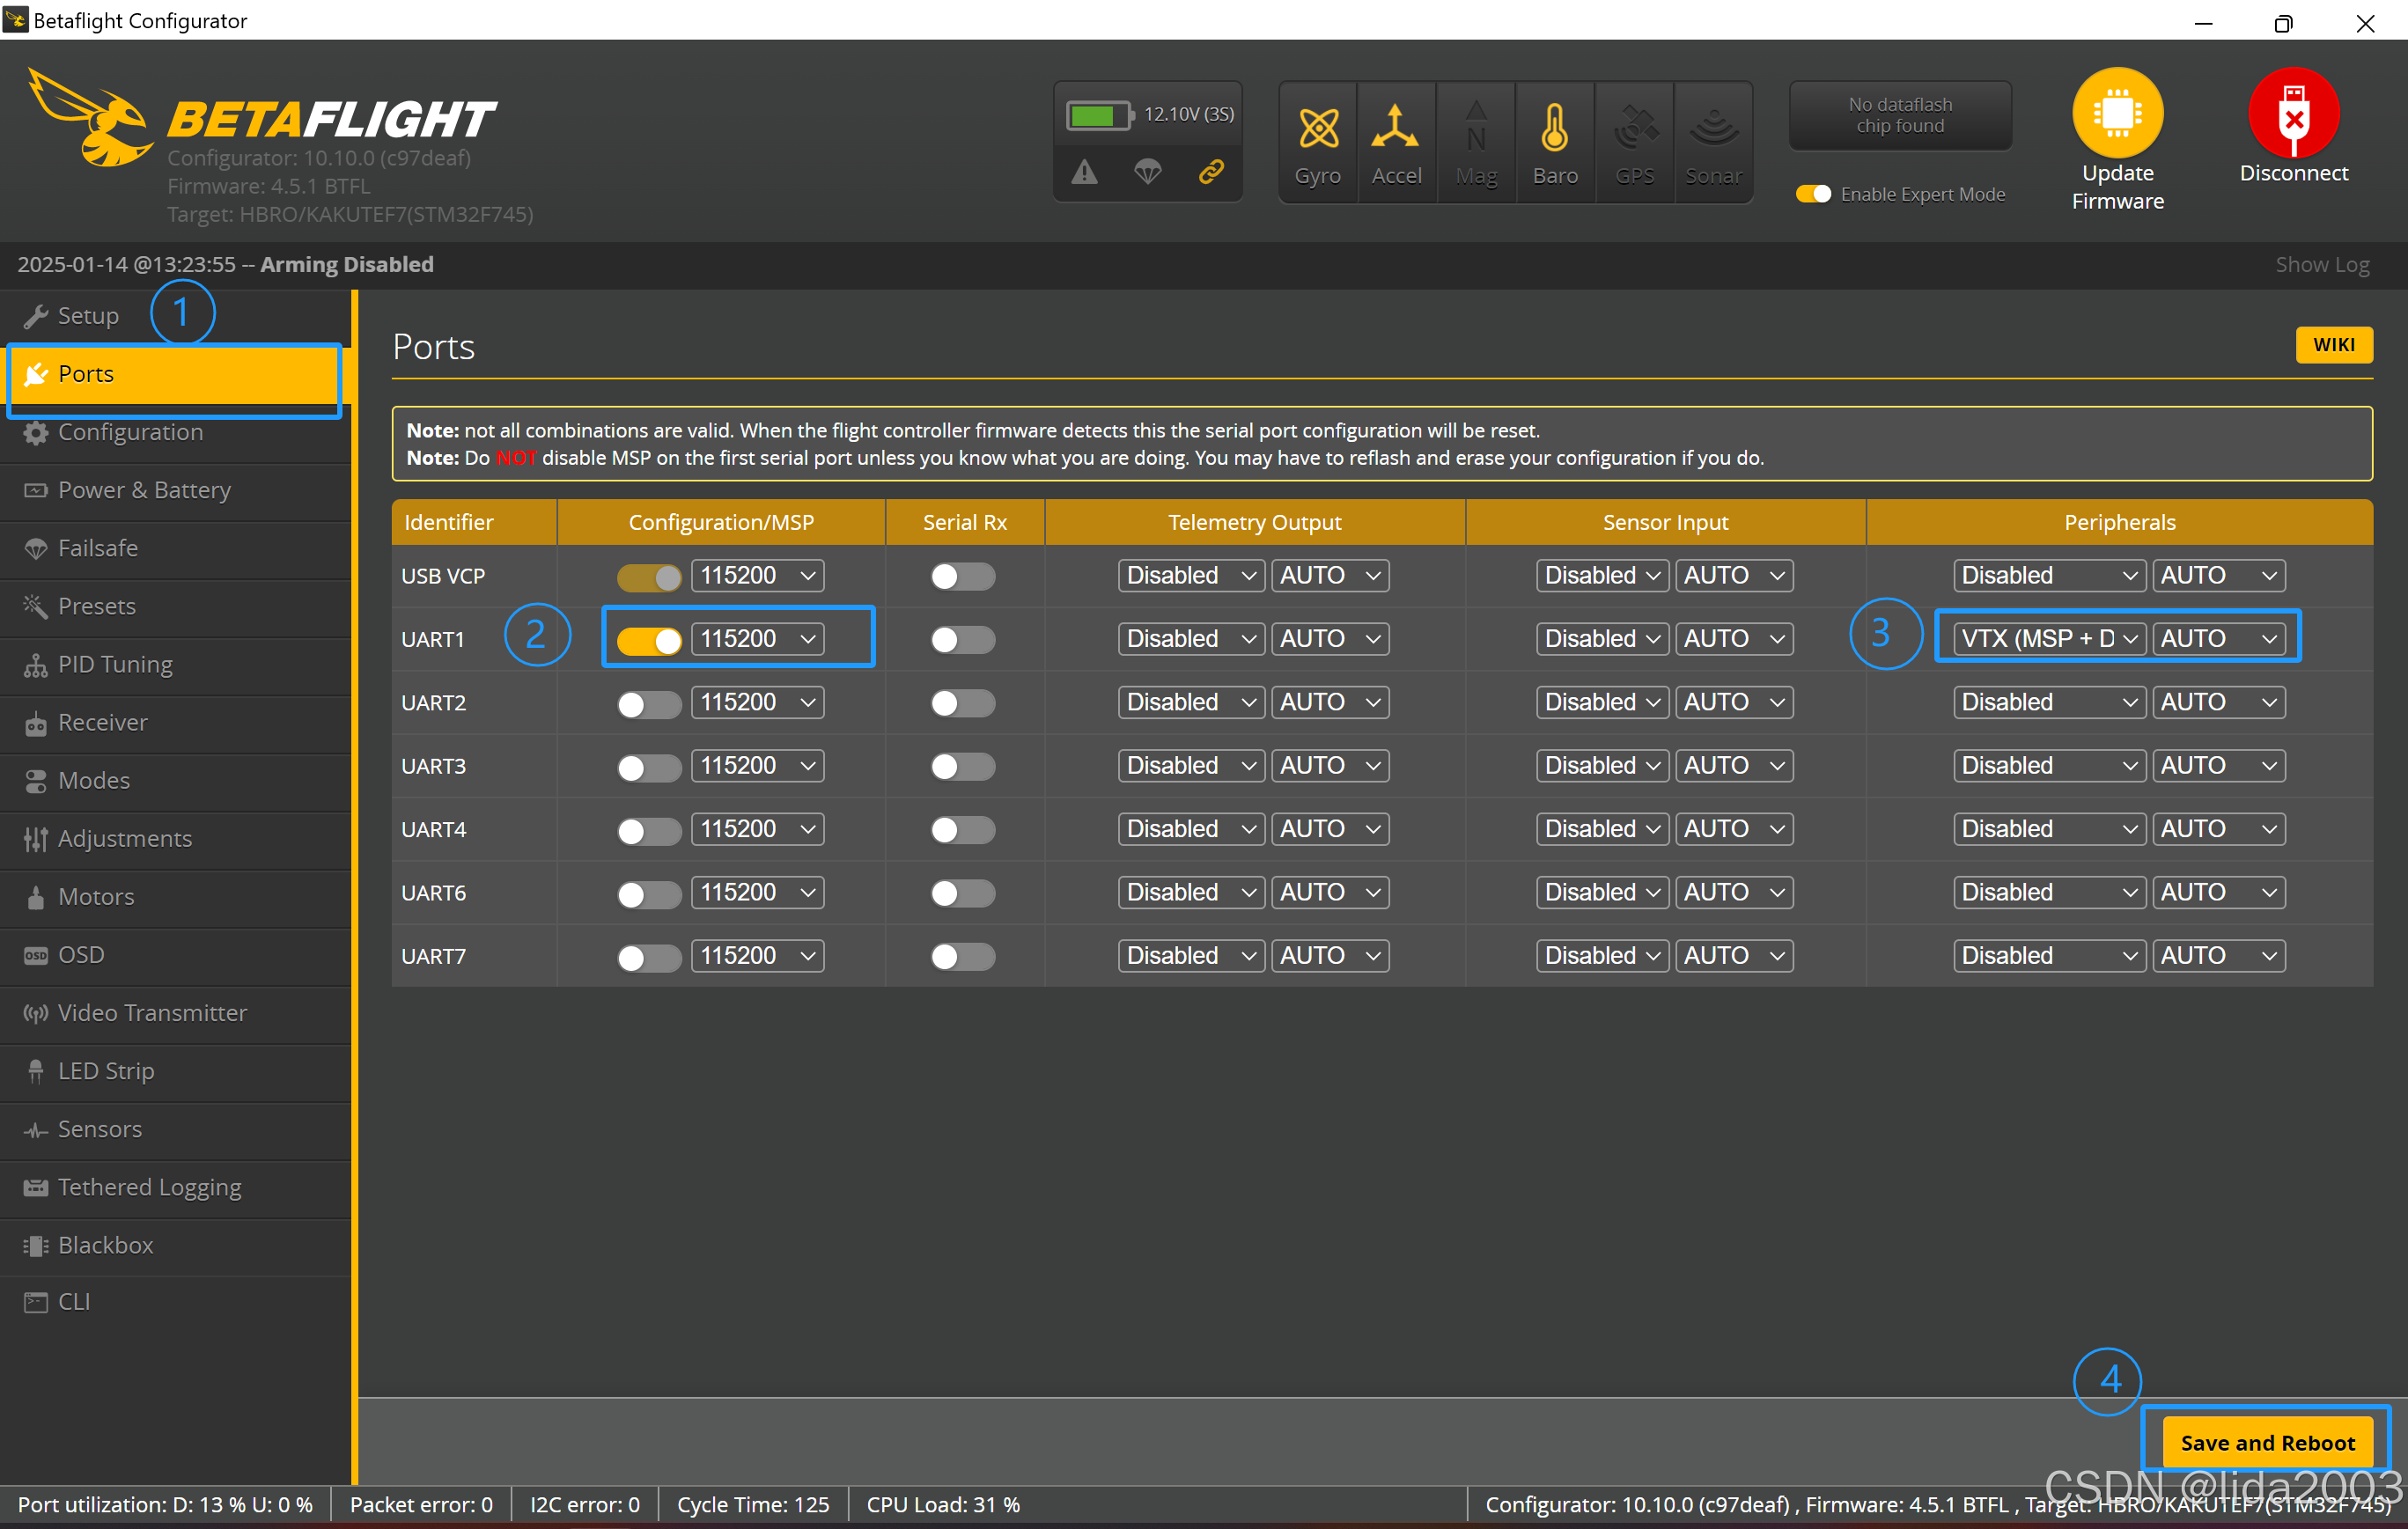Viewport: 2408px width, 1529px height.
Task: Toggle UART7 Configuration/MSP switch
Action: click(x=649, y=957)
